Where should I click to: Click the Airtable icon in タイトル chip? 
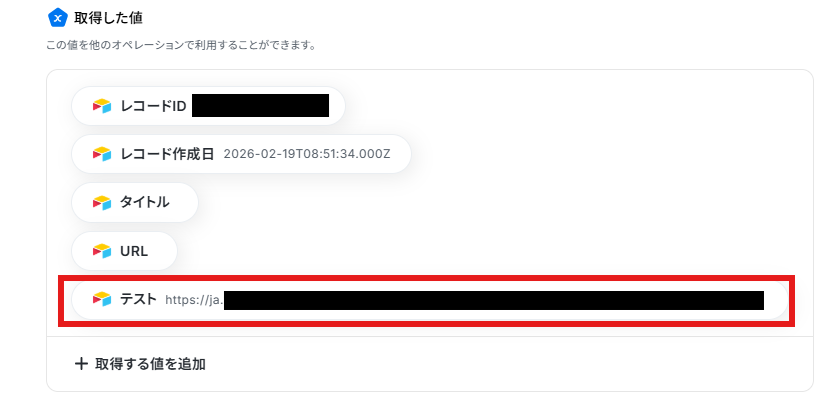(x=102, y=202)
